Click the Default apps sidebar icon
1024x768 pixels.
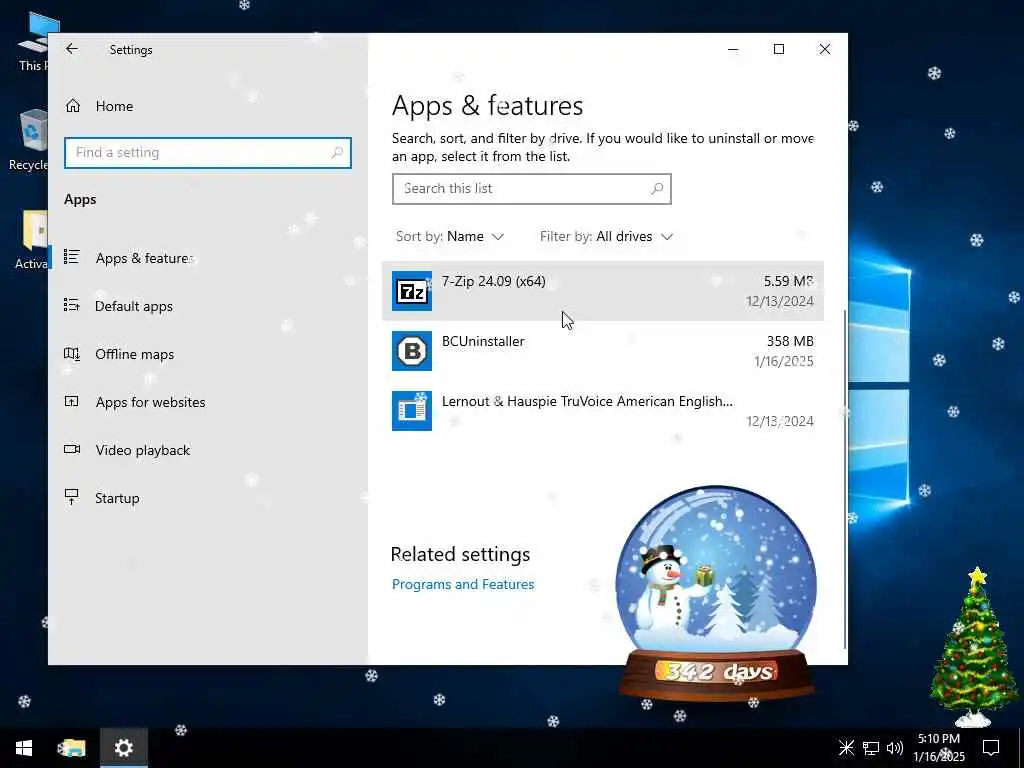(72, 305)
